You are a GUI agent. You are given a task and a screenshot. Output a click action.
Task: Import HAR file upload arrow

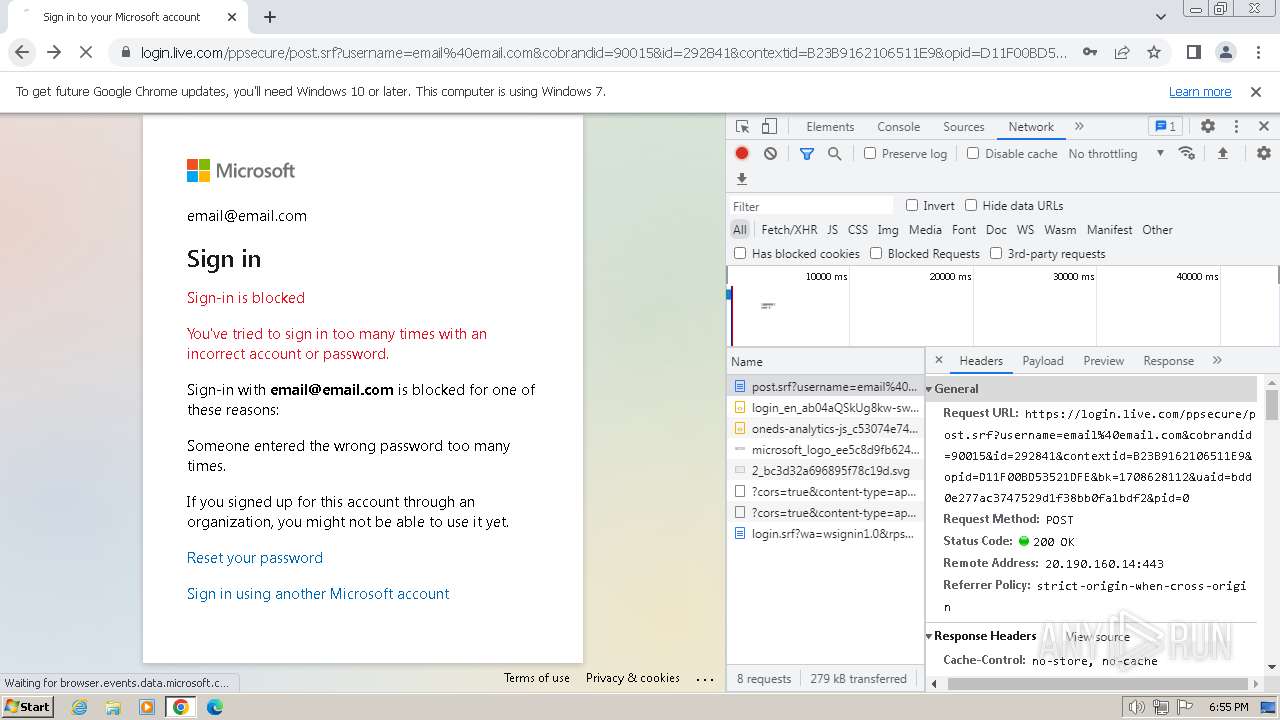pyautogui.click(x=1222, y=153)
